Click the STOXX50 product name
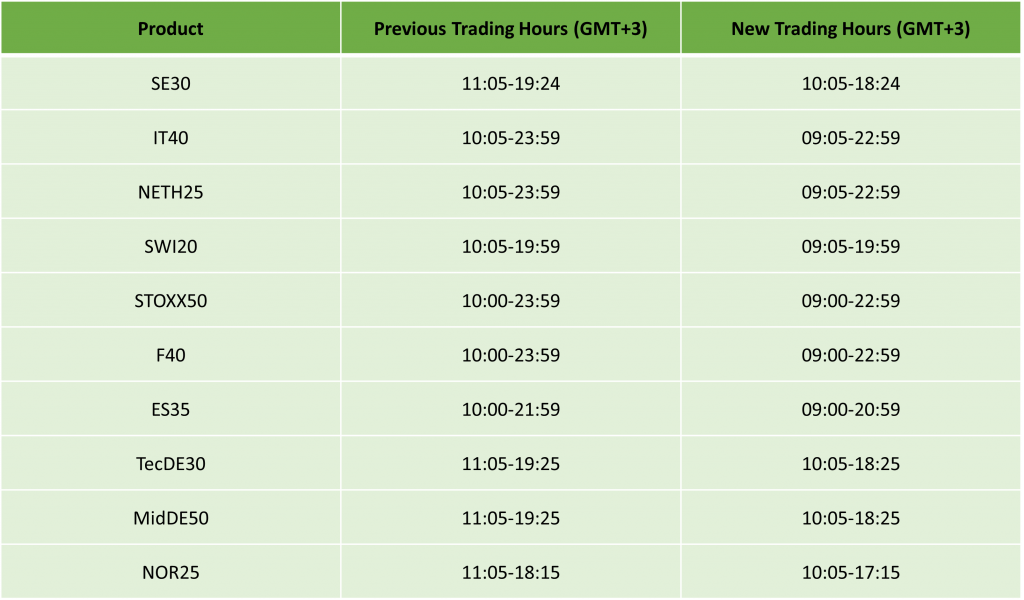This screenshot has width=1024, height=600. click(170, 301)
